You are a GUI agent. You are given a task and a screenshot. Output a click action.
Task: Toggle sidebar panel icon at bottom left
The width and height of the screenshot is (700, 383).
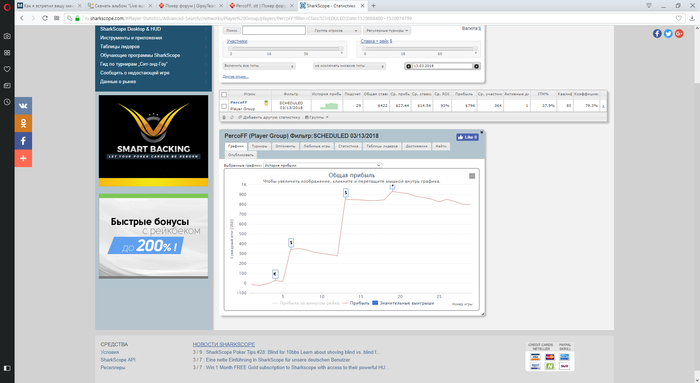pos(7,368)
